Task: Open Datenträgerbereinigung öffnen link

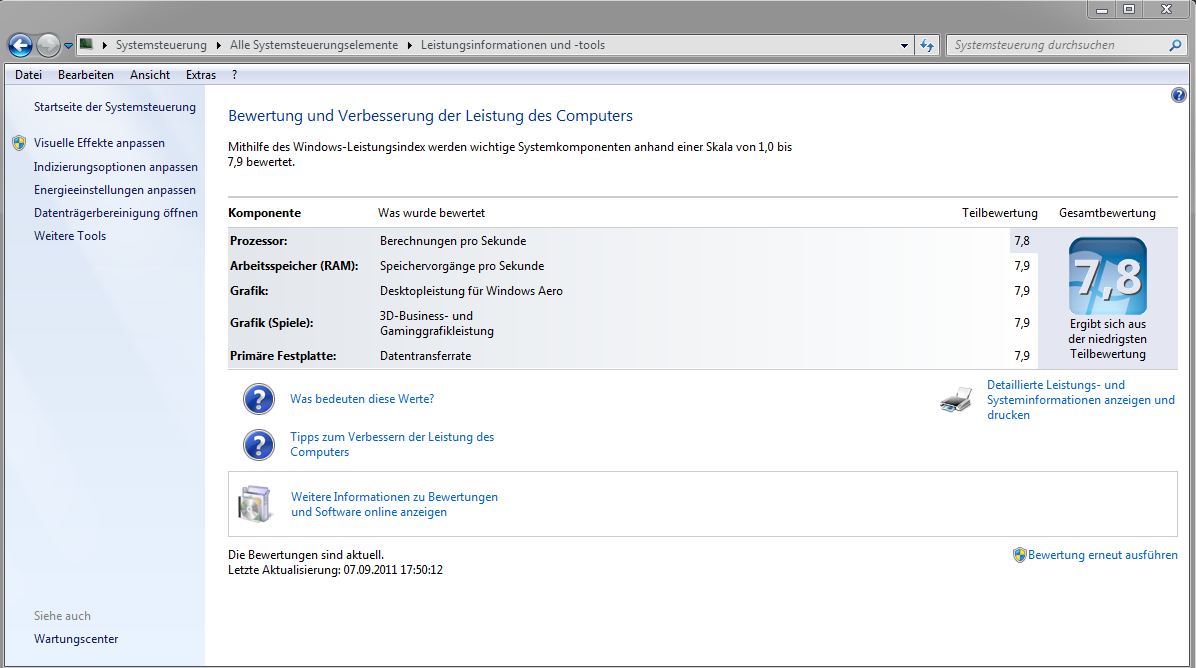Action: (x=115, y=213)
